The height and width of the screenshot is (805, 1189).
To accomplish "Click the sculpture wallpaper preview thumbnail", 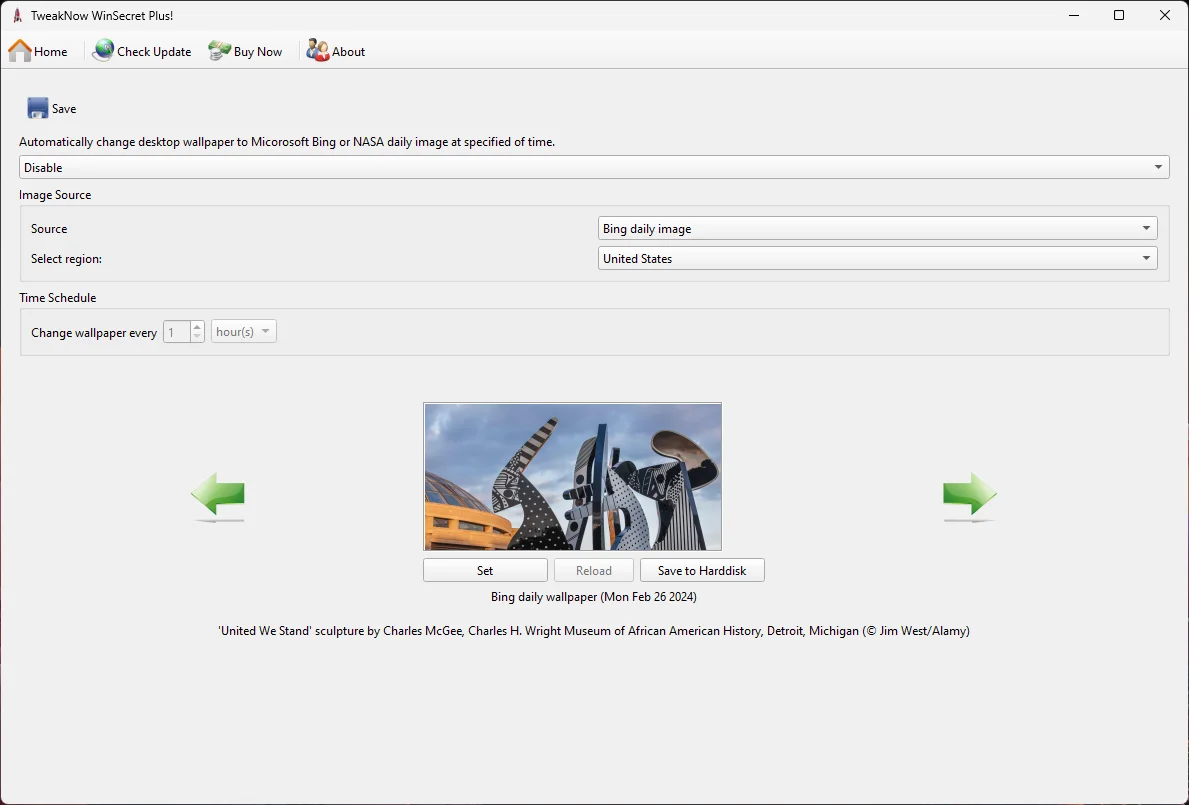I will click(x=572, y=476).
